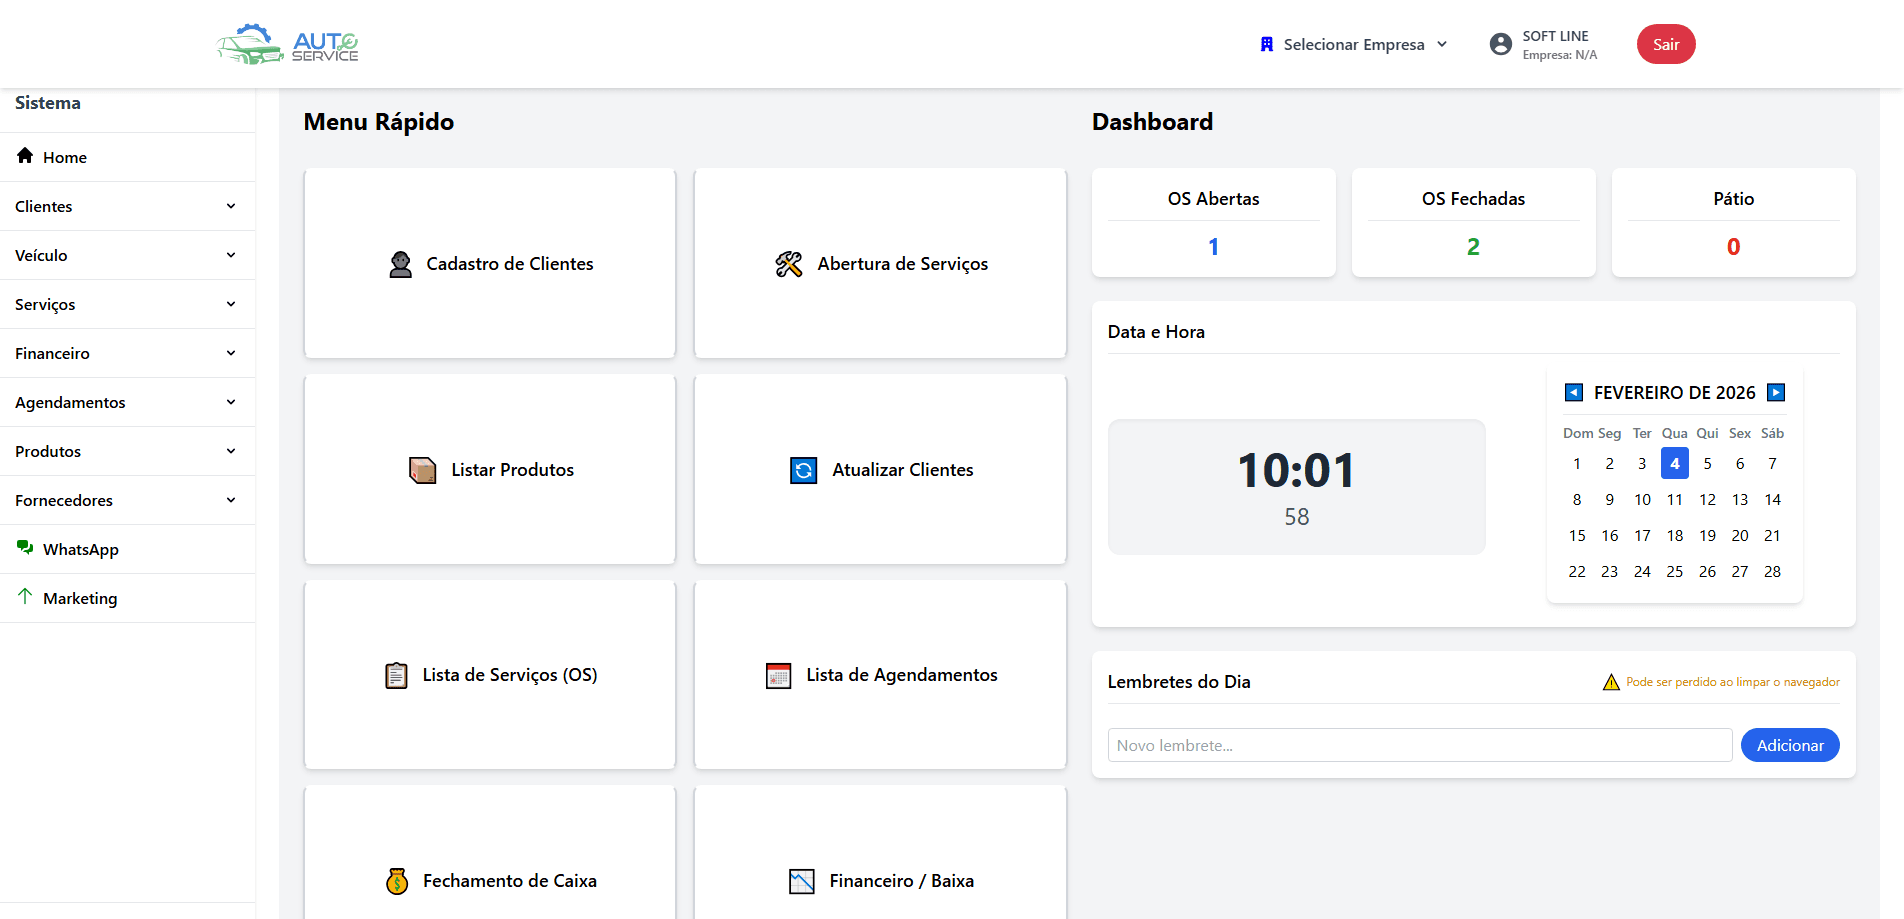The image size is (1904, 919).
Task: Open the Lista de Agendamentos card
Action: click(x=881, y=675)
